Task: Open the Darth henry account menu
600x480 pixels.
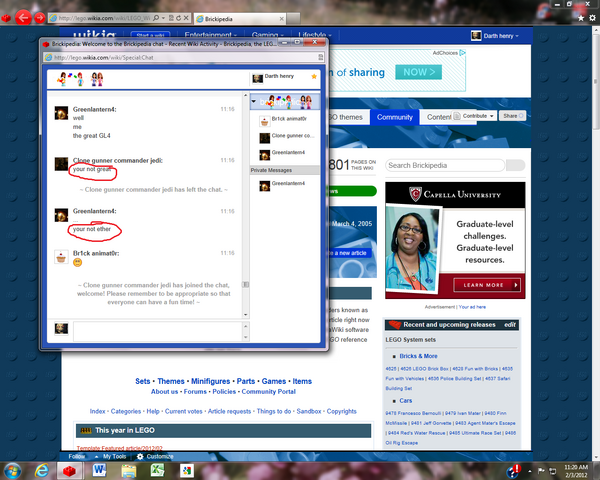Action: tap(495, 36)
